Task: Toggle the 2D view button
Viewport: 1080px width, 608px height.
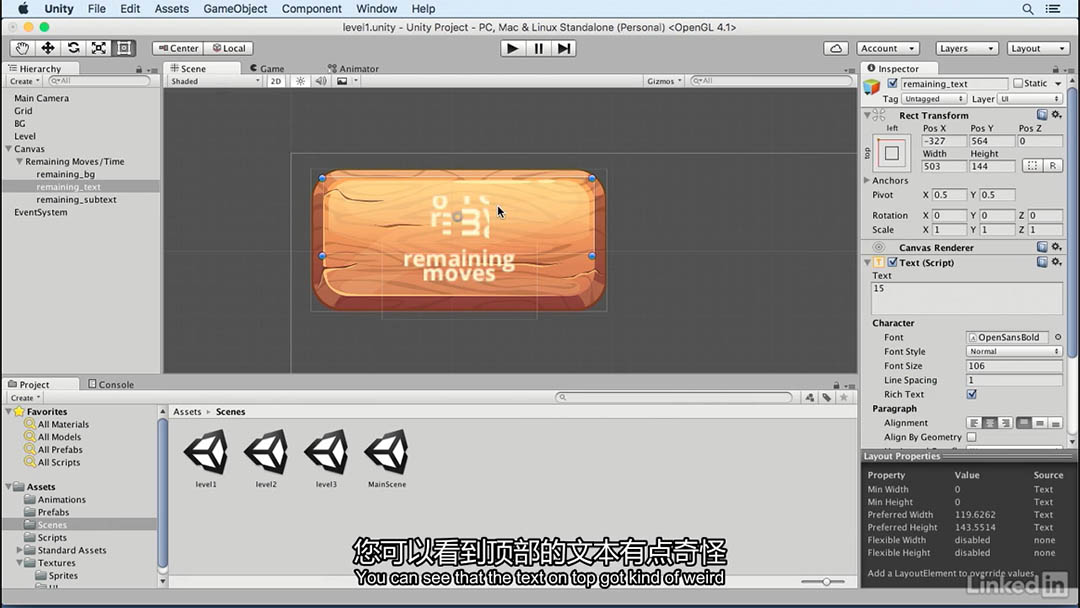Action: point(276,81)
